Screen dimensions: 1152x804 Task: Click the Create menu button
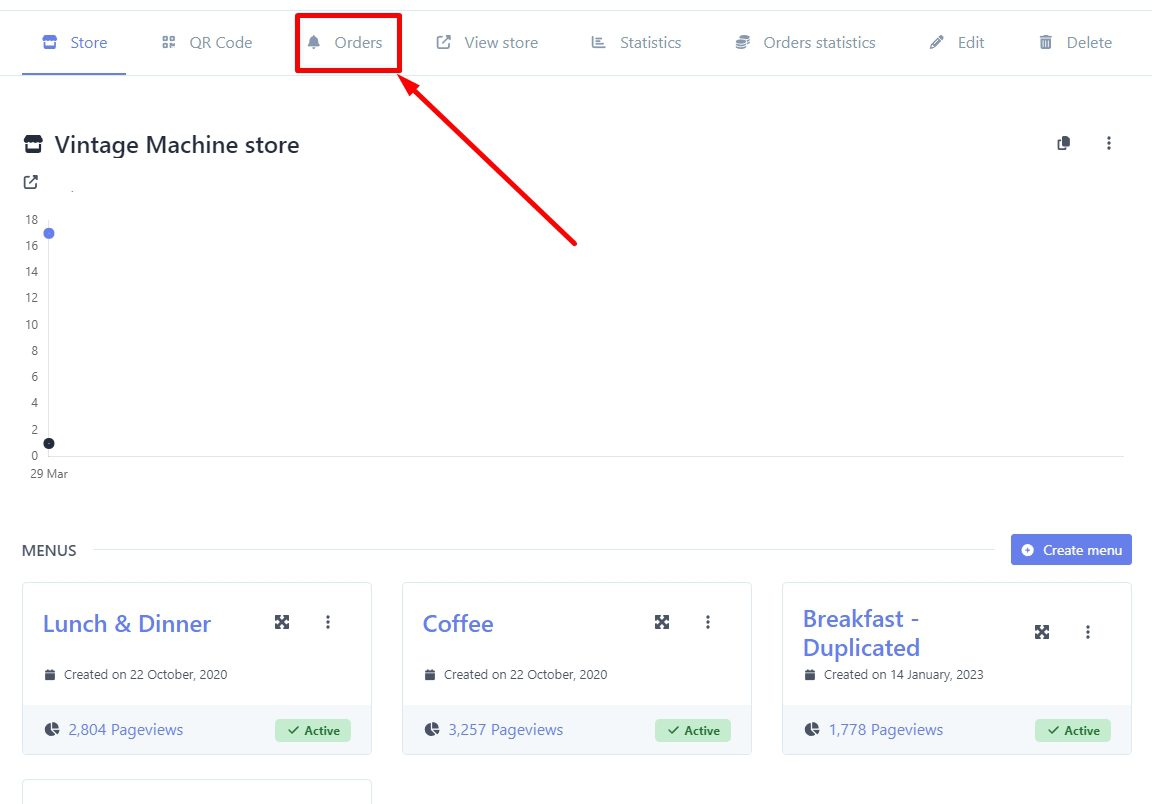(x=1071, y=550)
